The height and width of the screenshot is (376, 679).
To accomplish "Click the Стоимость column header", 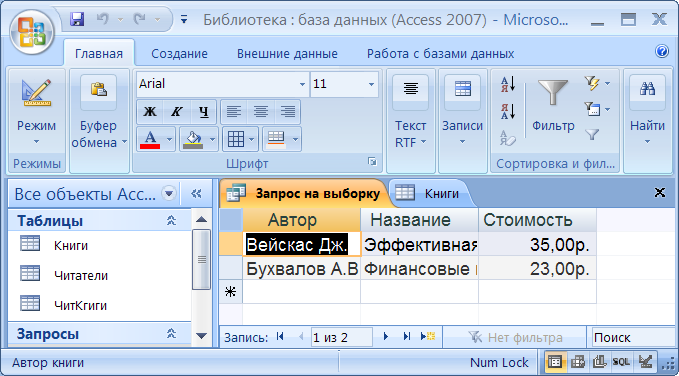I will 537,220.
